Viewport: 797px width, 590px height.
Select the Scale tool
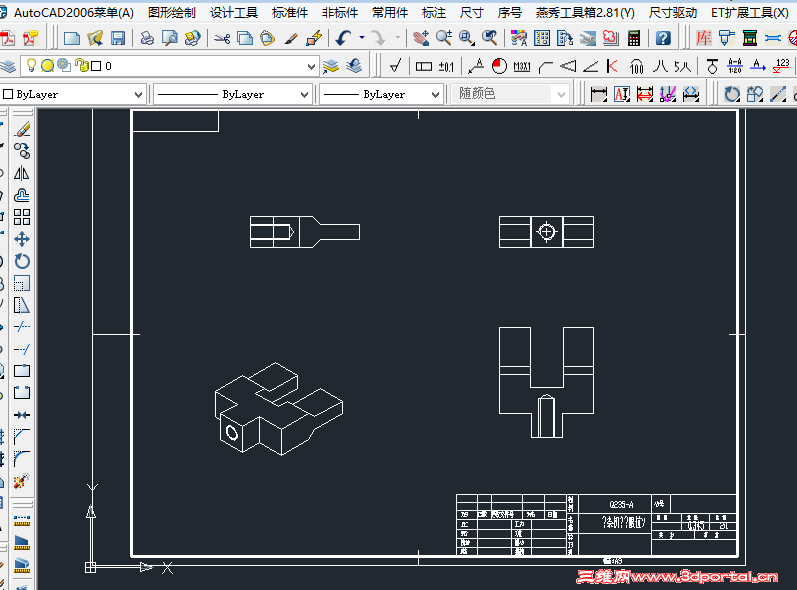pos(22,283)
